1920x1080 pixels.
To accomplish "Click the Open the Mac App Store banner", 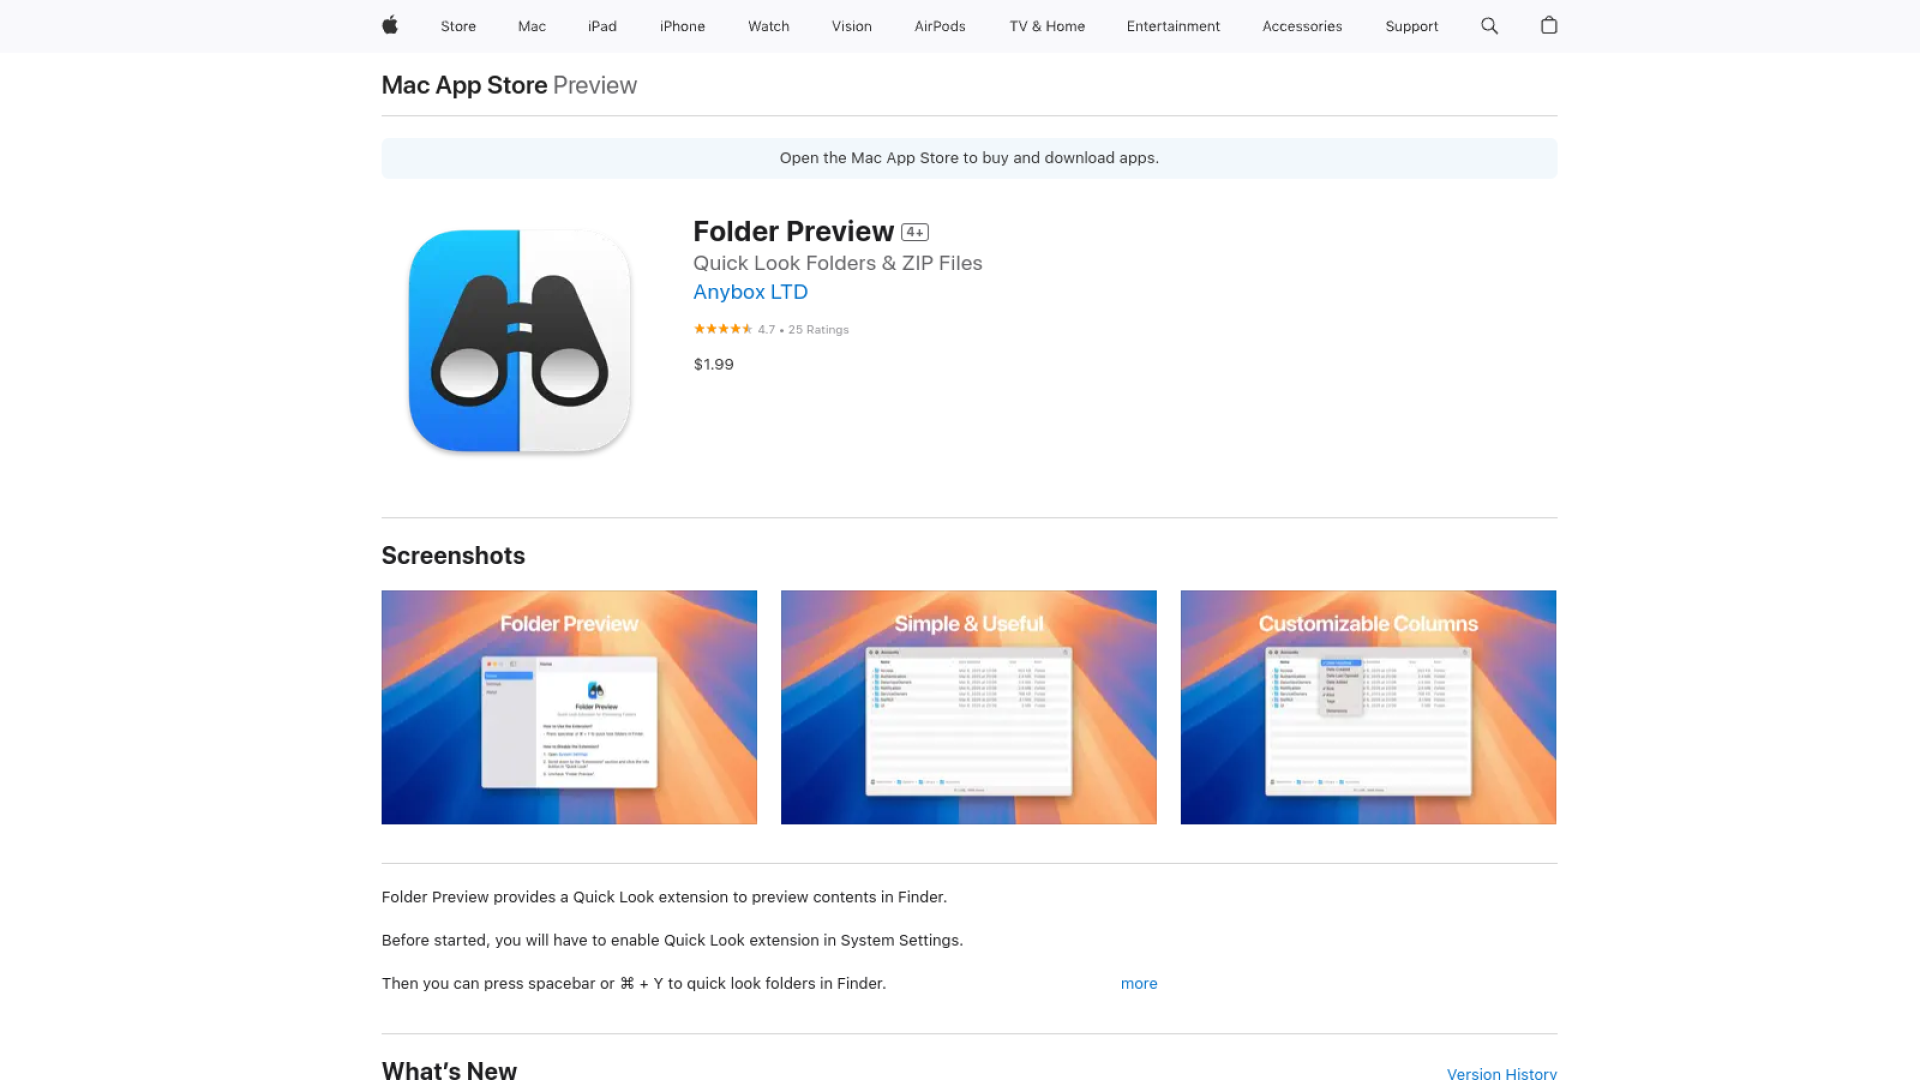I will click(969, 158).
